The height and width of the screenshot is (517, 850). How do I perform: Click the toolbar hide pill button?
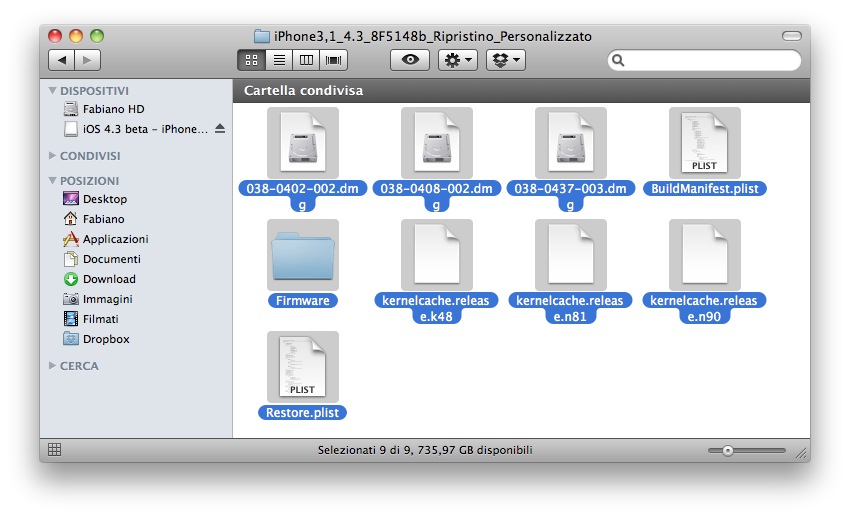tap(791, 36)
